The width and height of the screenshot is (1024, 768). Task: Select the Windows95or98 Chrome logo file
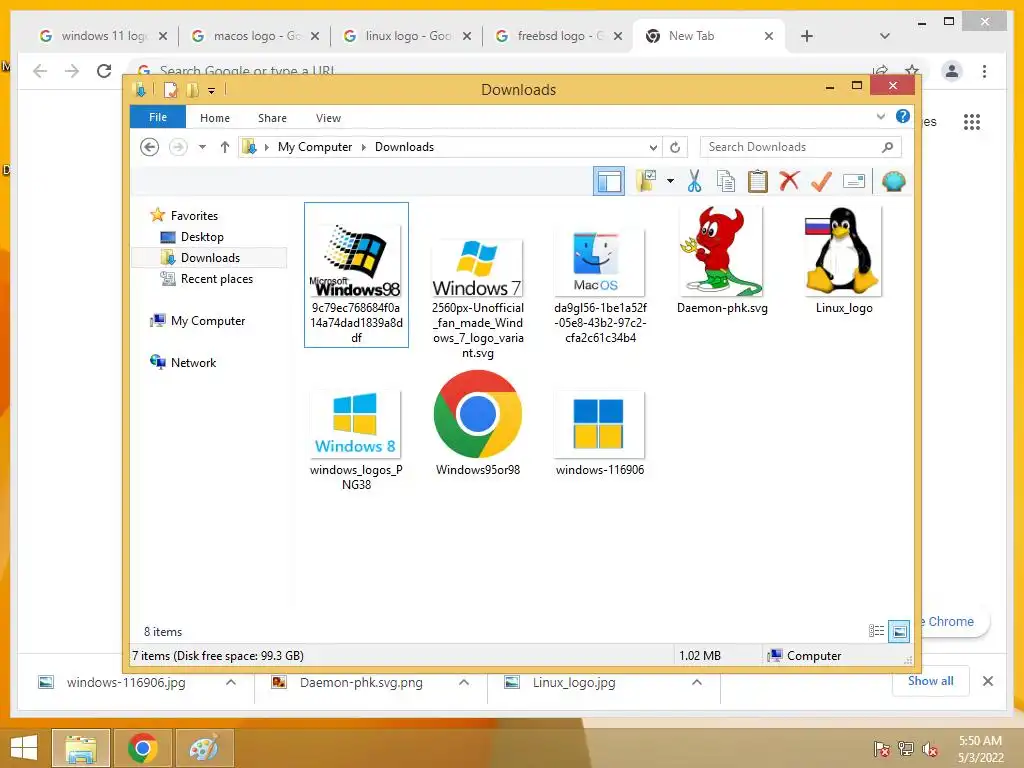[478, 423]
